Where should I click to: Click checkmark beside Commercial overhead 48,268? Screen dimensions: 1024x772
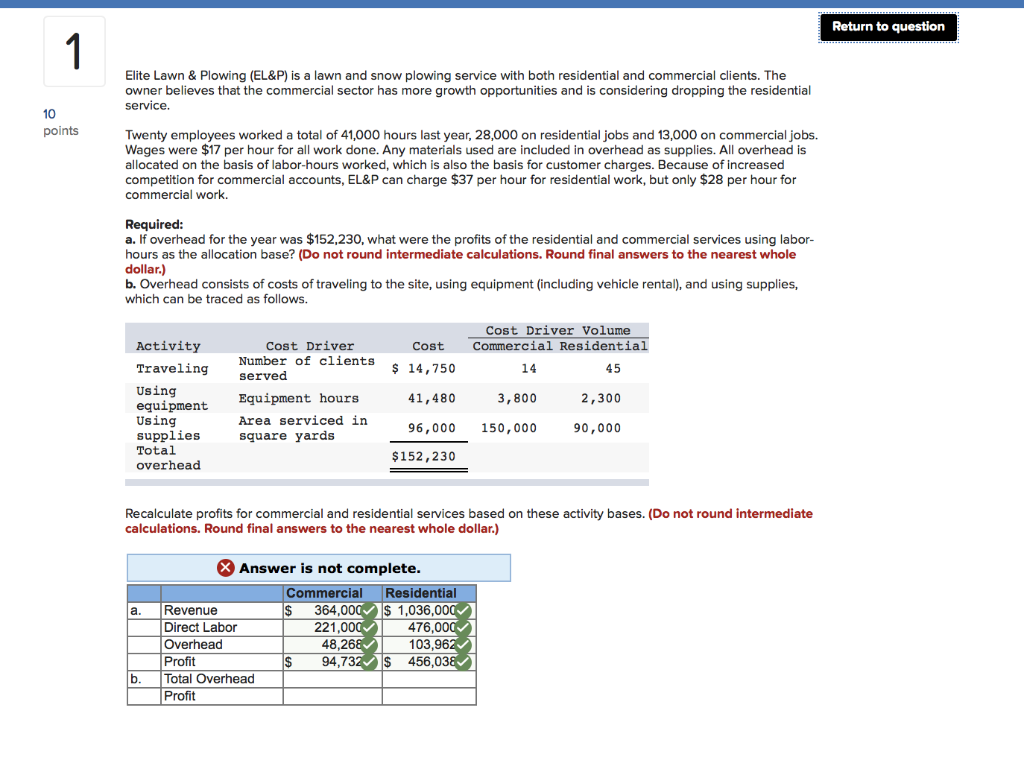click(369, 645)
